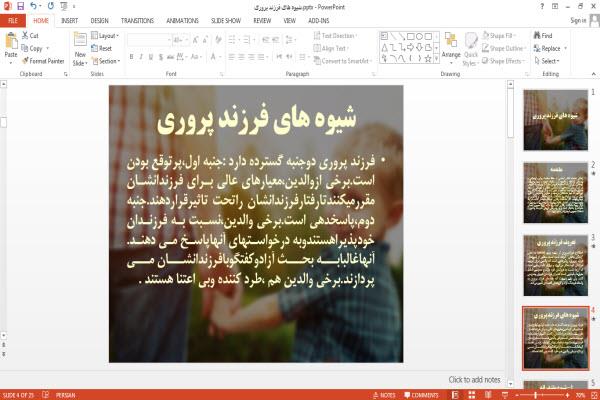Open the Layout dropdown
The height and width of the screenshot is (400, 600).
pyautogui.click(x=105, y=36)
